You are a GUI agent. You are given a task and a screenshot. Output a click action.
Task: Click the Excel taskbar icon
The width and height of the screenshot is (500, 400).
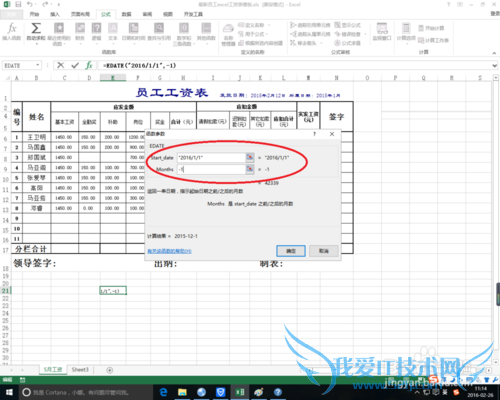coord(240,392)
